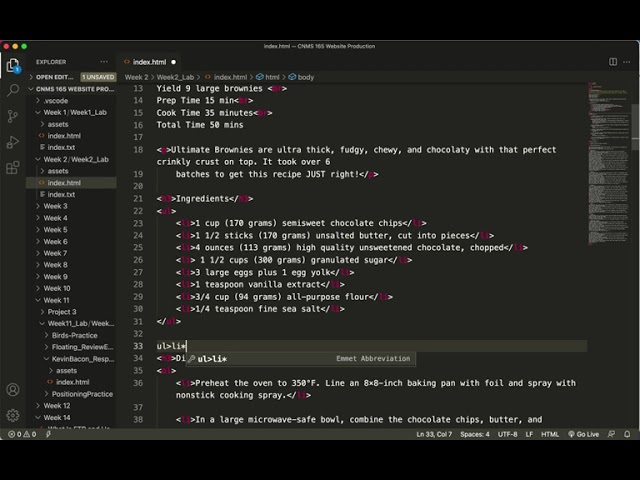Open index.html under KevinBacon_Resp folder
Viewport: 640px width, 480px height.
[72, 382]
